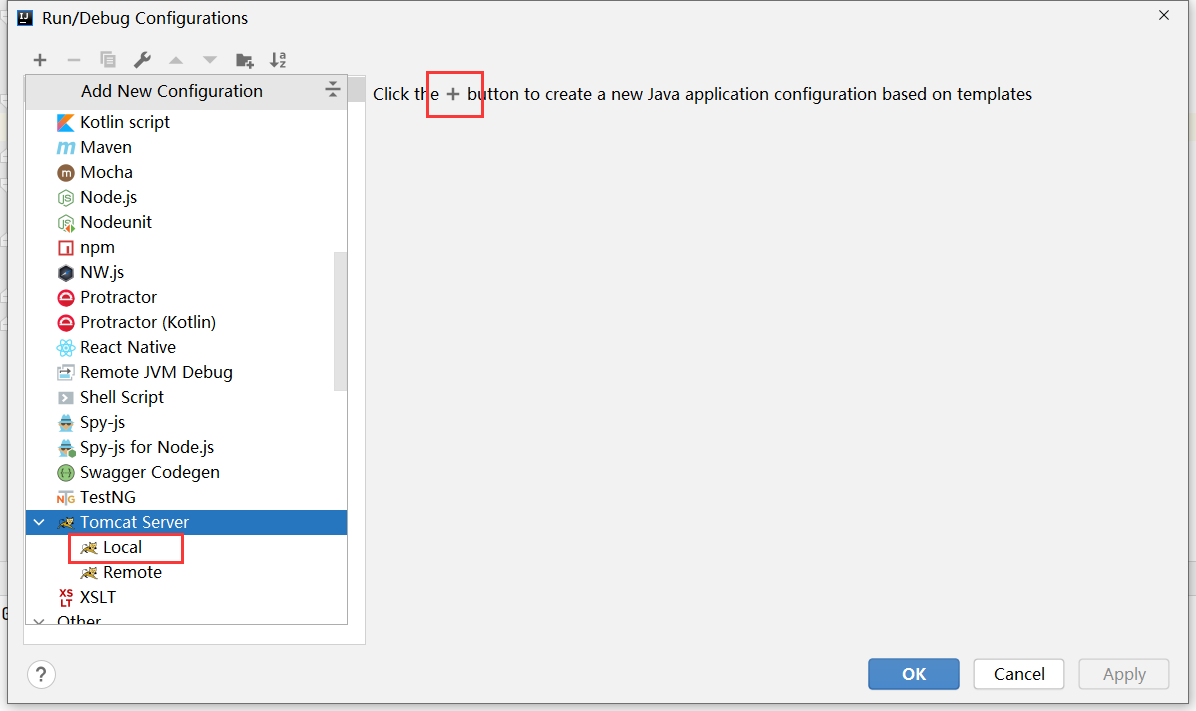Collapse the Tomcat Server node
Viewport: 1196px width, 711px height.
point(39,523)
